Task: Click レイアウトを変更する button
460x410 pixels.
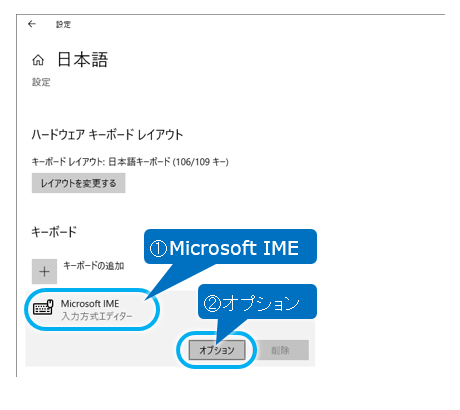Action: (78, 183)
